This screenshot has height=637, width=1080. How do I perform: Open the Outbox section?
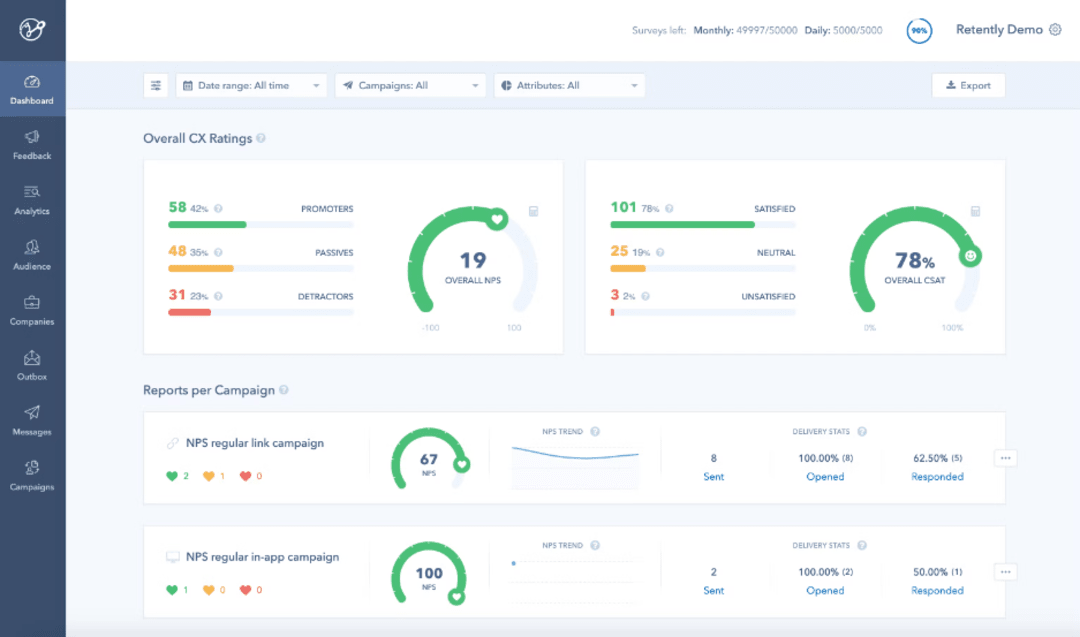point(32,367)
